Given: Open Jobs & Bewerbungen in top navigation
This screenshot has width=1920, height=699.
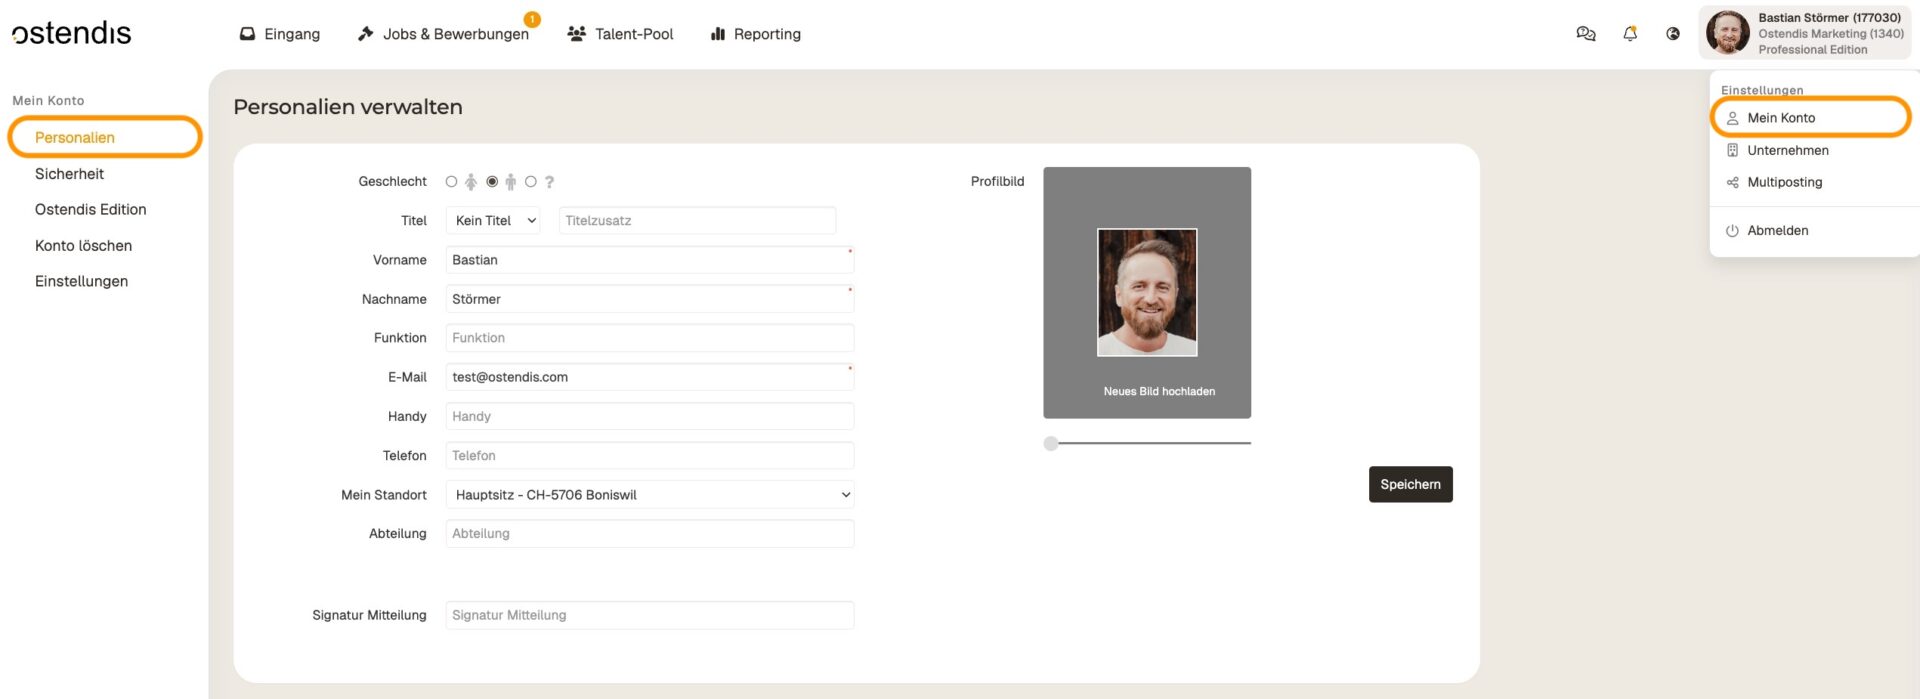Looking at the screenshot, I should [x=455, y=34].
